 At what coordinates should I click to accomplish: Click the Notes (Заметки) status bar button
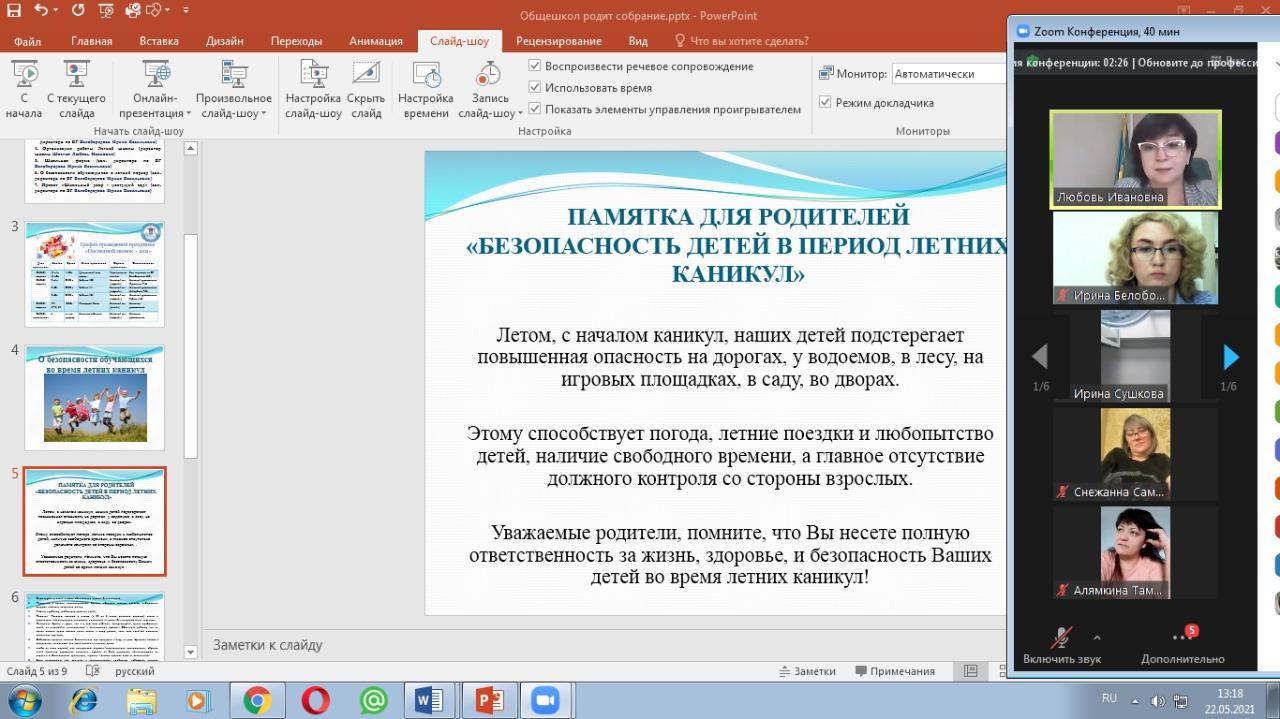806,671
